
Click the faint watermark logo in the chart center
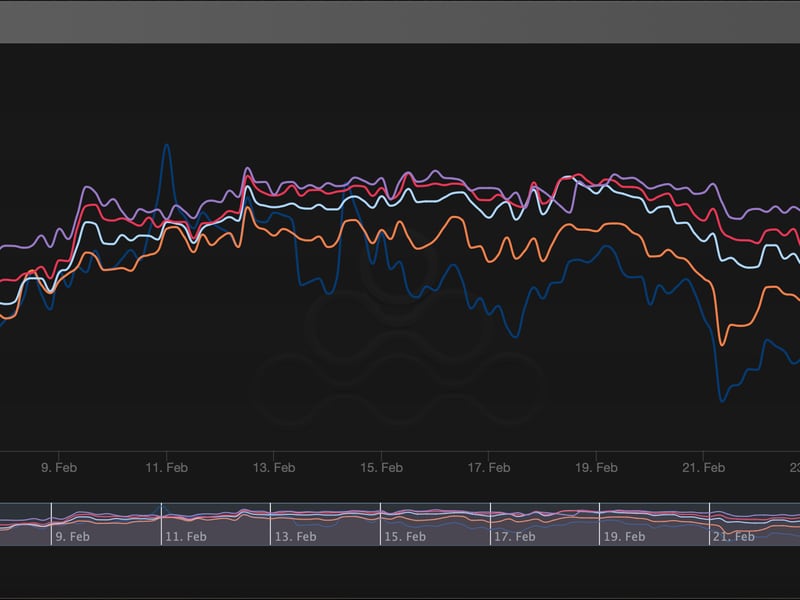pos(400,340)
